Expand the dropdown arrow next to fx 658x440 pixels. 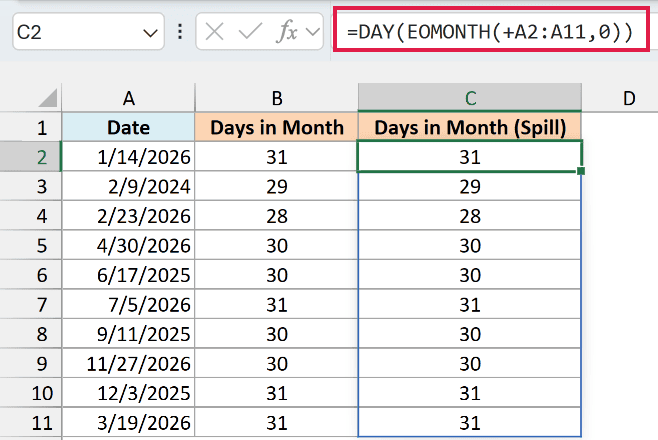click(x=313, y=32)
